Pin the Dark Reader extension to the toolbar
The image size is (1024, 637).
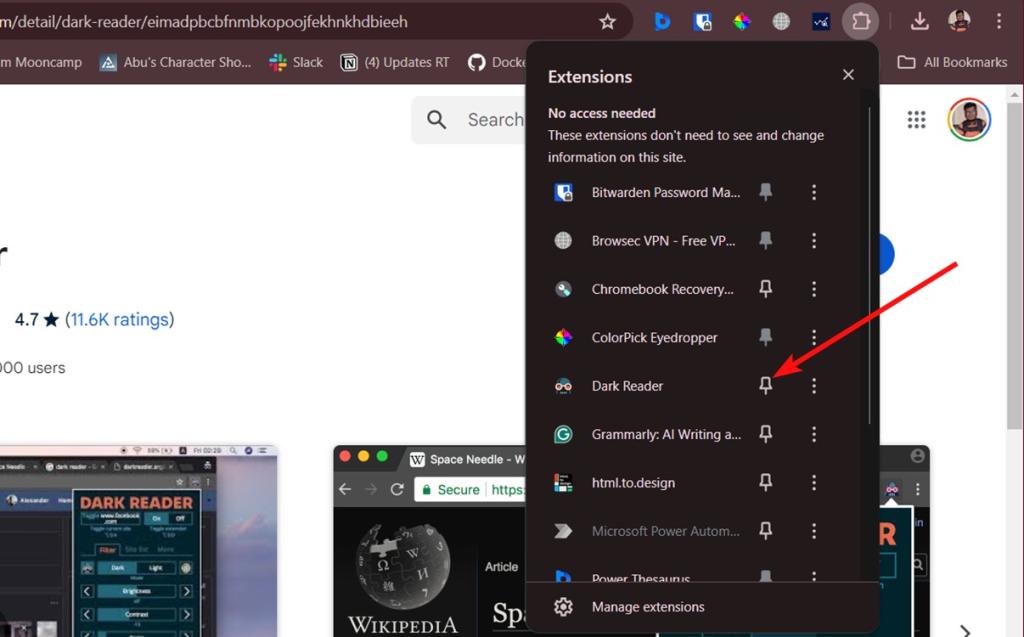pos(766,385)
